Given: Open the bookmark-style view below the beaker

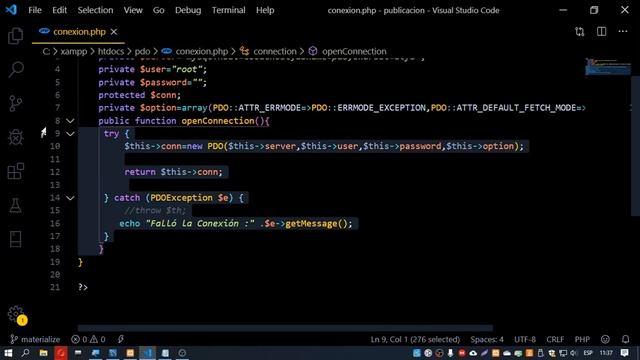Looking at the screenshot, I should click(x=16, y=239).
